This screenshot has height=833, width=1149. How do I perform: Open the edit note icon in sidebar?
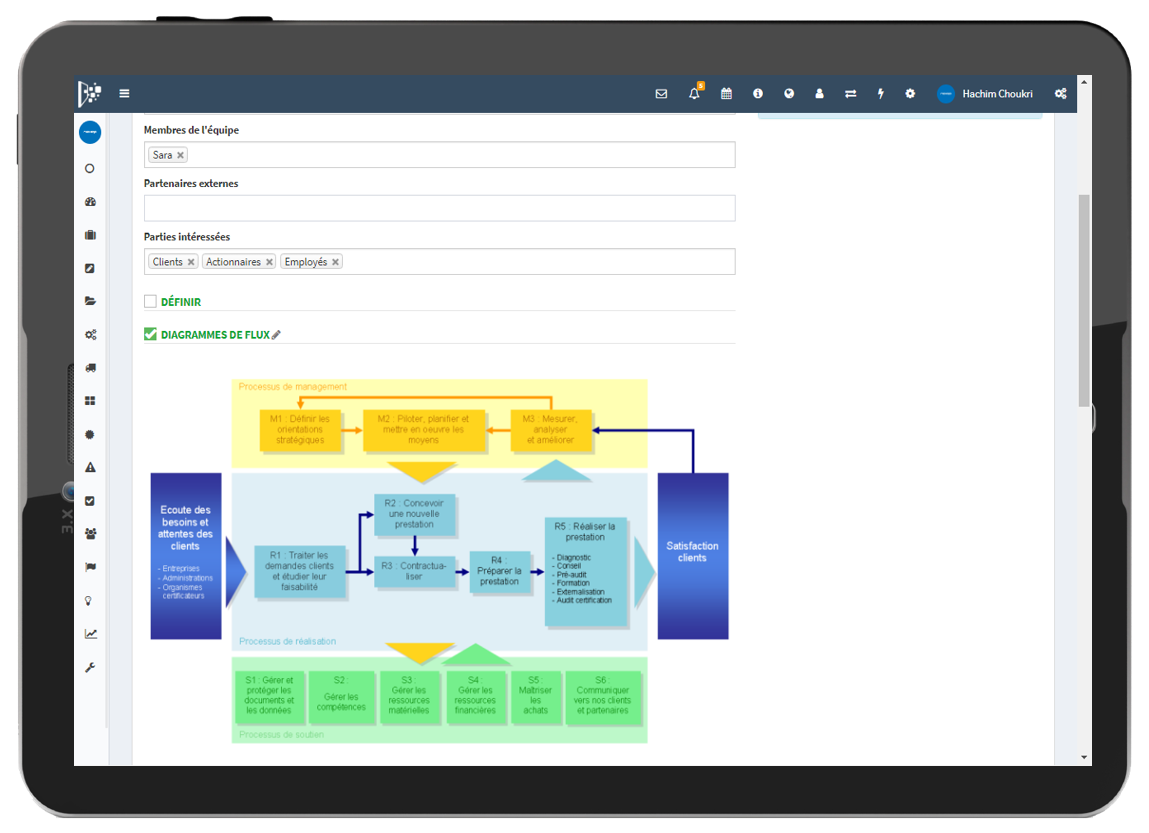pos(90,268)
